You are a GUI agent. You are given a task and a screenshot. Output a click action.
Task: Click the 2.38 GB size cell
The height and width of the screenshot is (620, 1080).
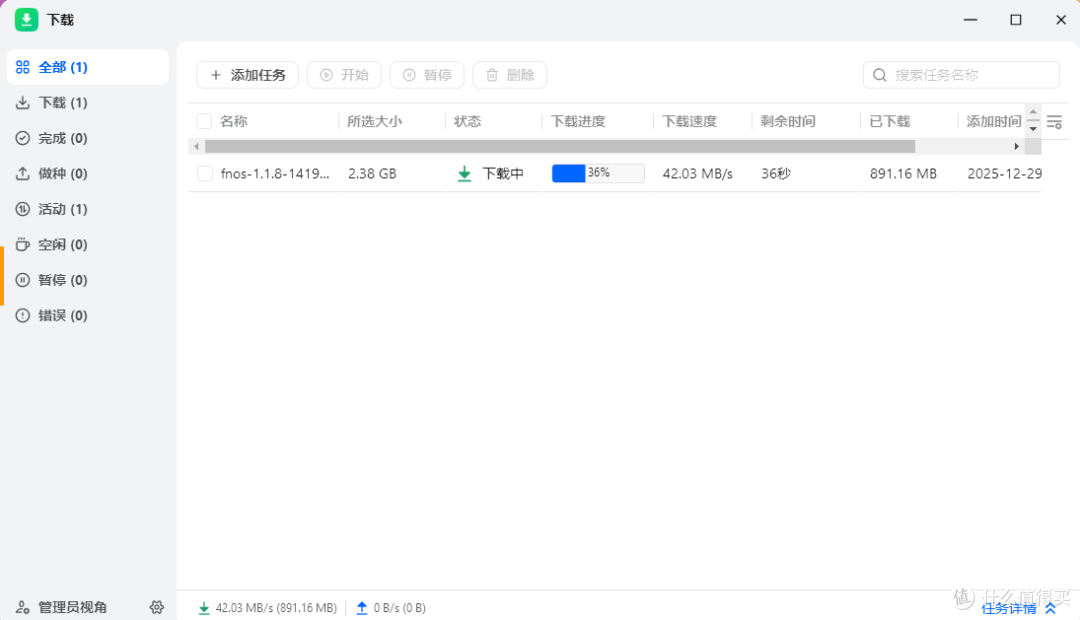coord(372,174)
